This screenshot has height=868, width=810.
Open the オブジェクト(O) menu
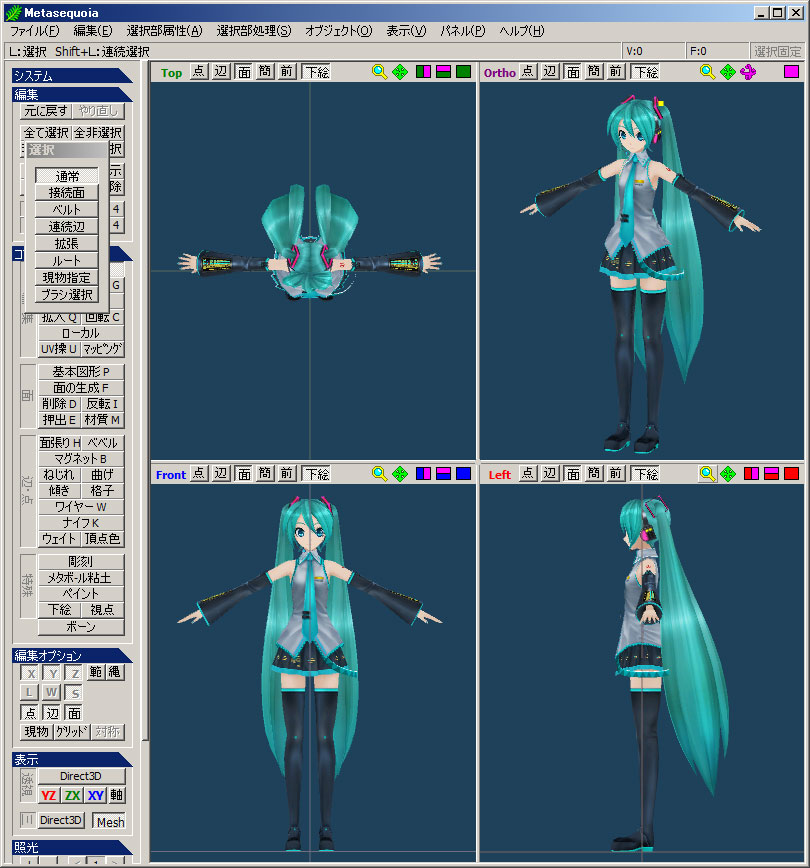pos(338,31)
